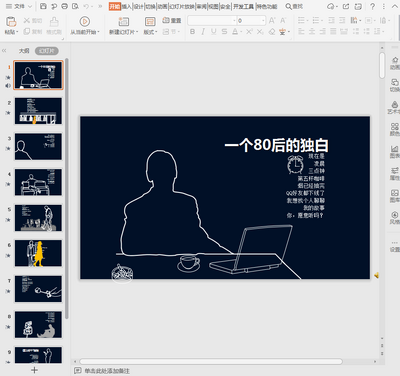This screenshot has width=400, height=376.
Task: Switch to the 开发工具 (Developer) tab
Action: click(x=243, y=6)
